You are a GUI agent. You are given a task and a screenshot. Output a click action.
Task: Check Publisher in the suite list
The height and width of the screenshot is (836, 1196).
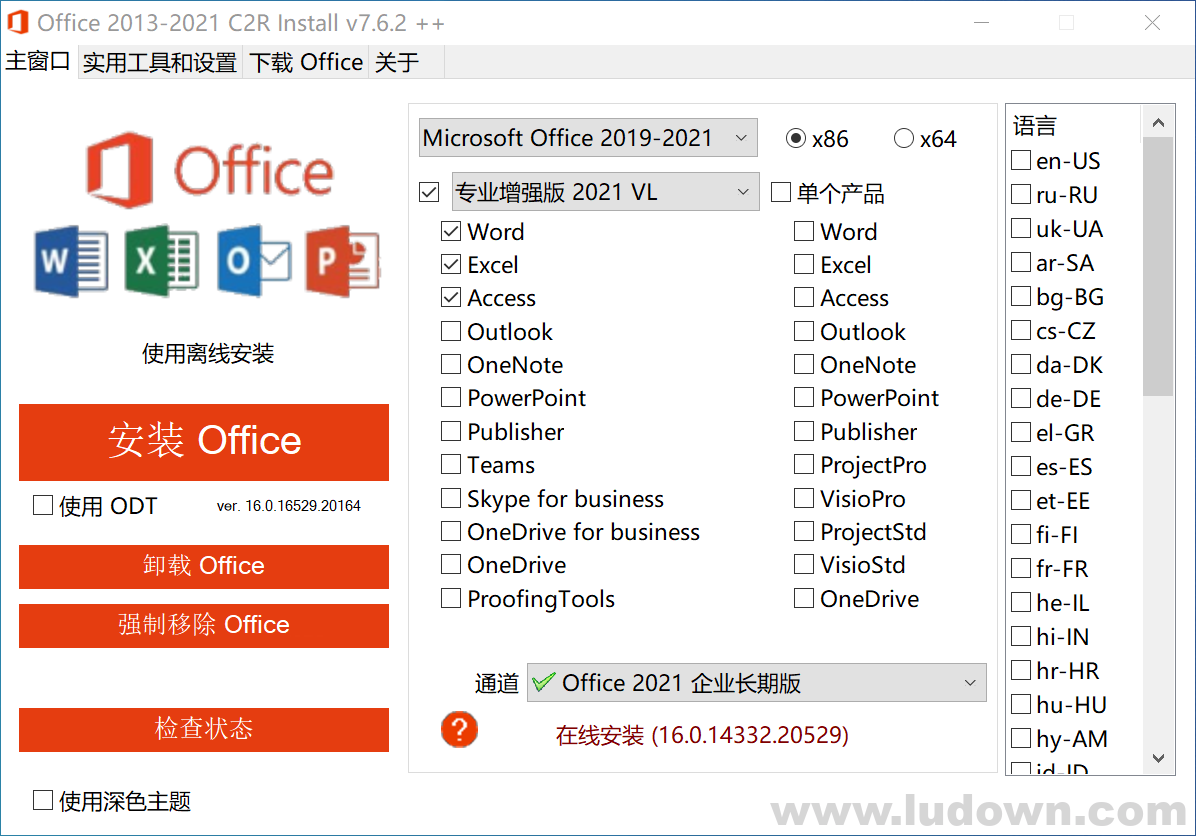(x=451, y=431)
